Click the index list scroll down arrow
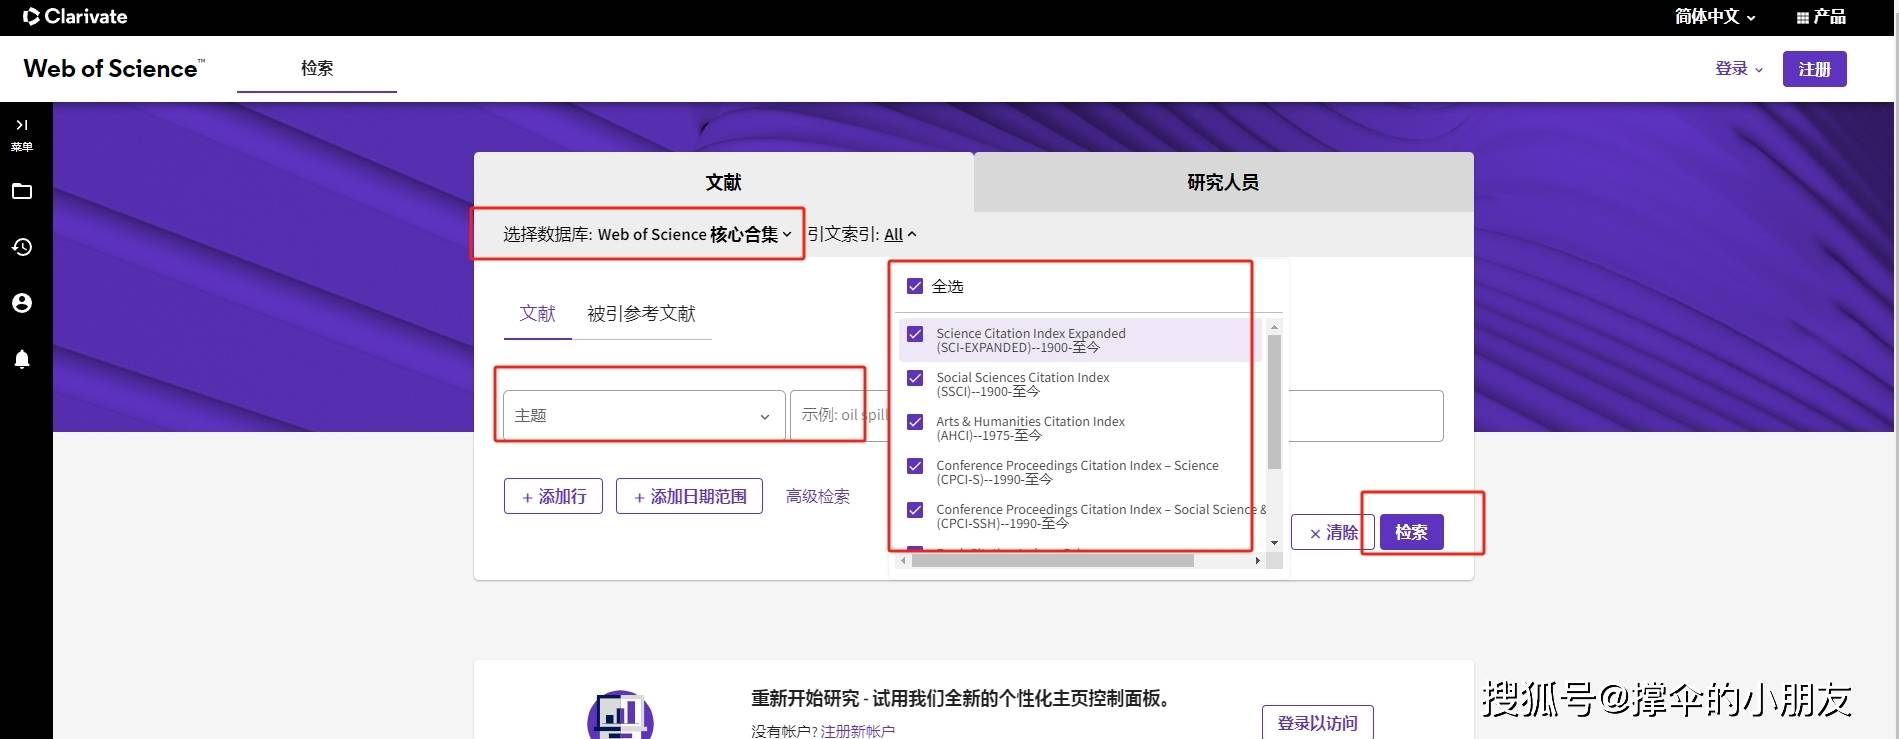 tap(1274, 542)
